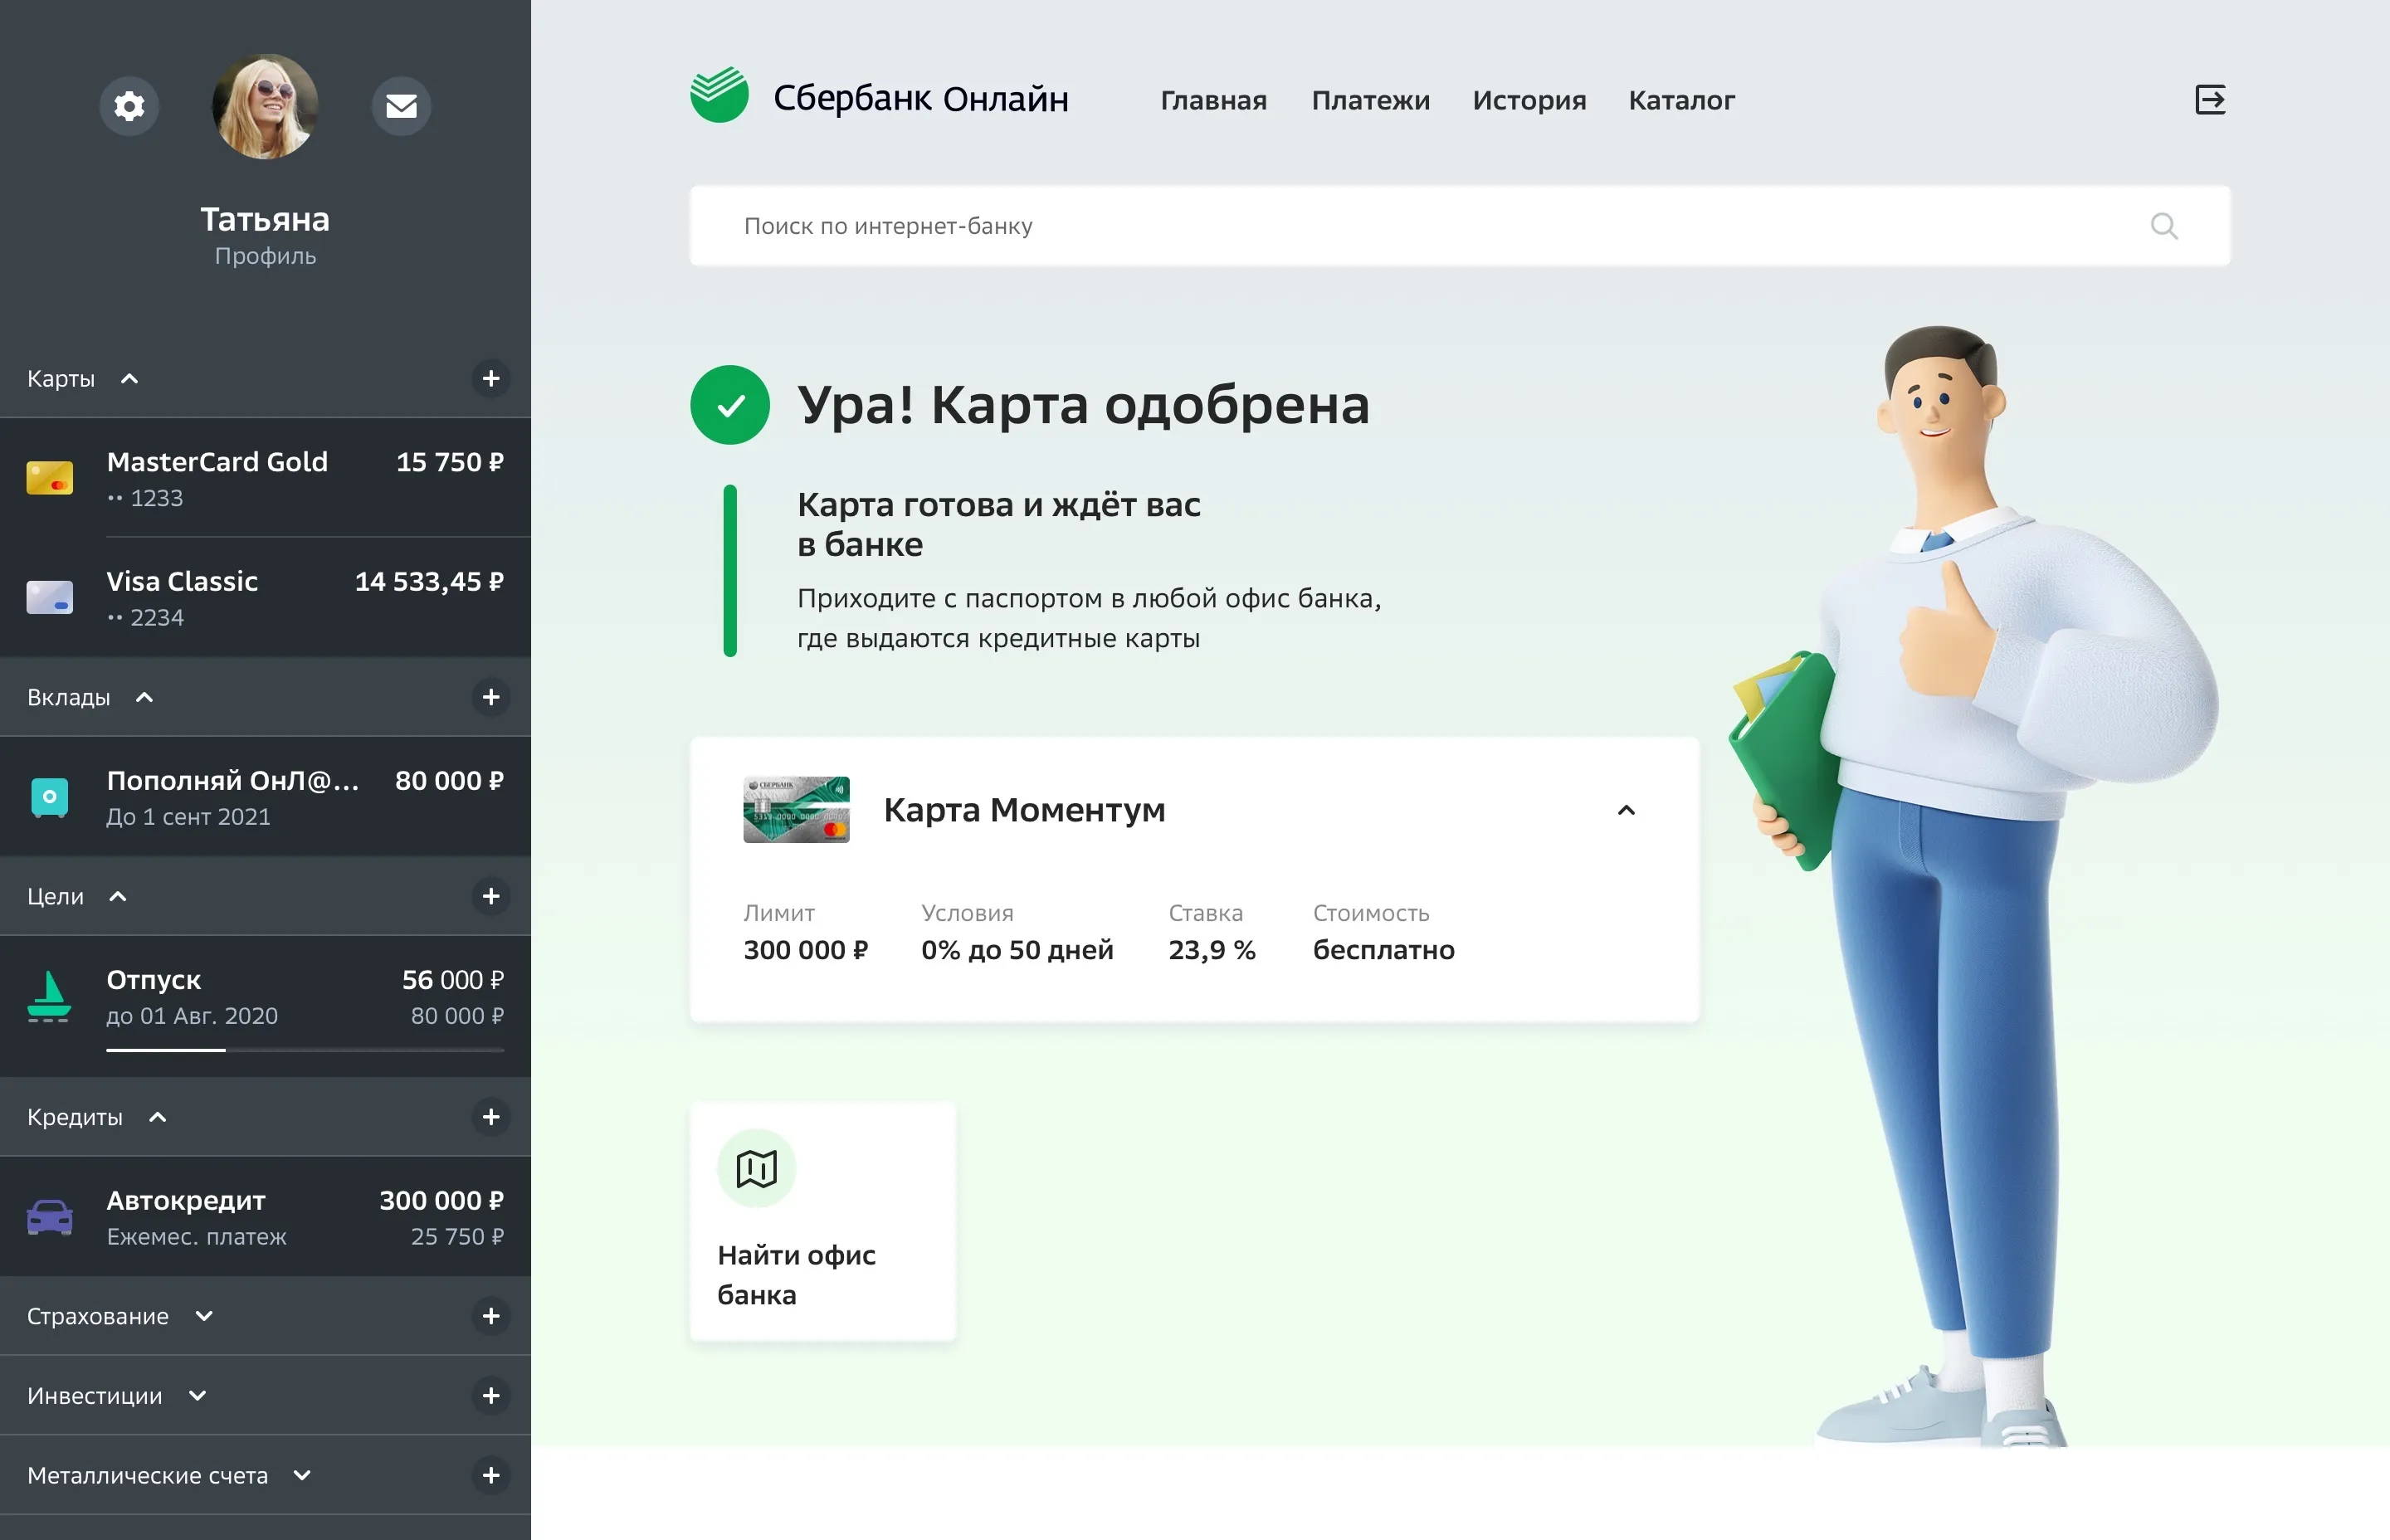Click the Отпуск goal progress bar
2390x1540 pixels.
[x=305, y=1050]
